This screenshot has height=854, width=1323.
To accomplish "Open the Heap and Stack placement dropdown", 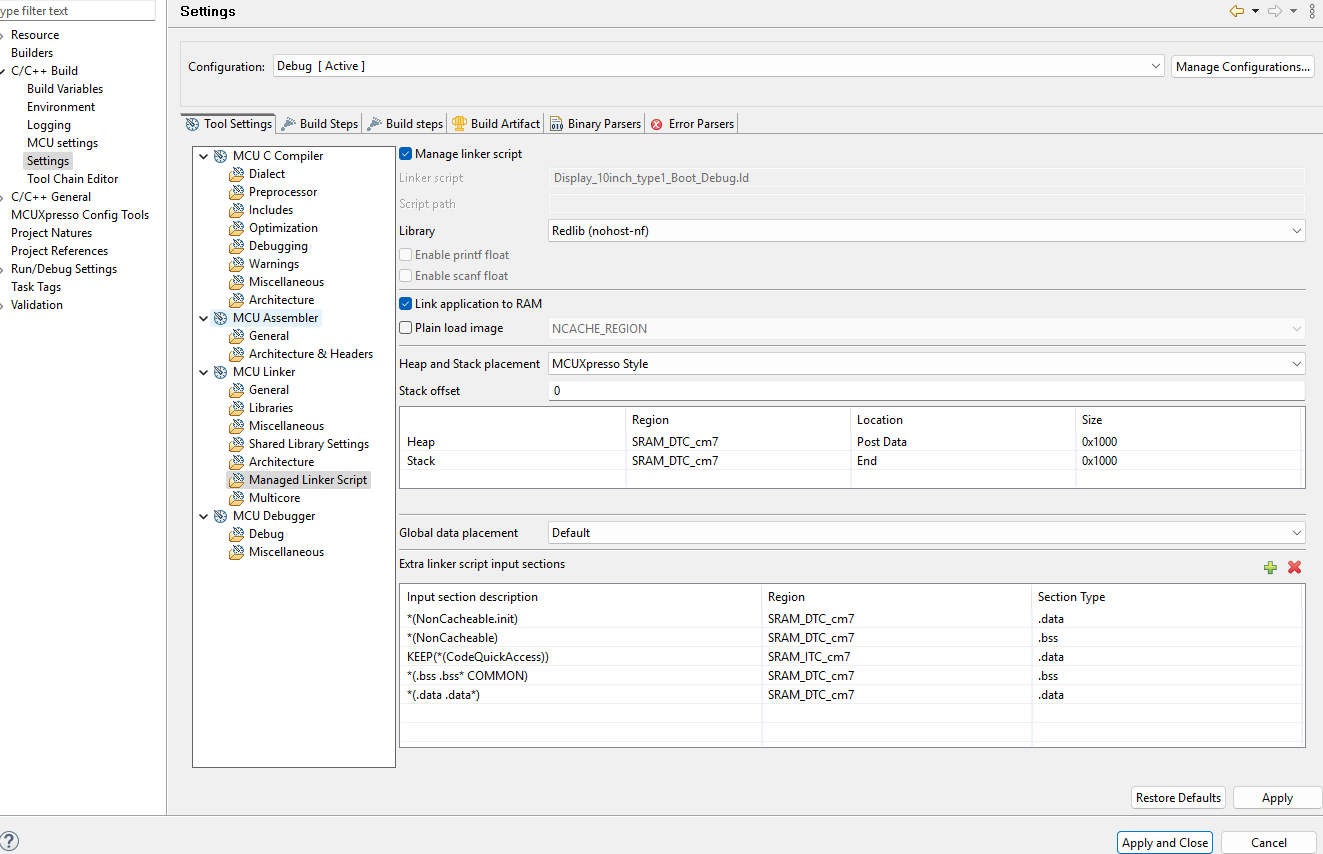I will click(x=1297, y=363).
